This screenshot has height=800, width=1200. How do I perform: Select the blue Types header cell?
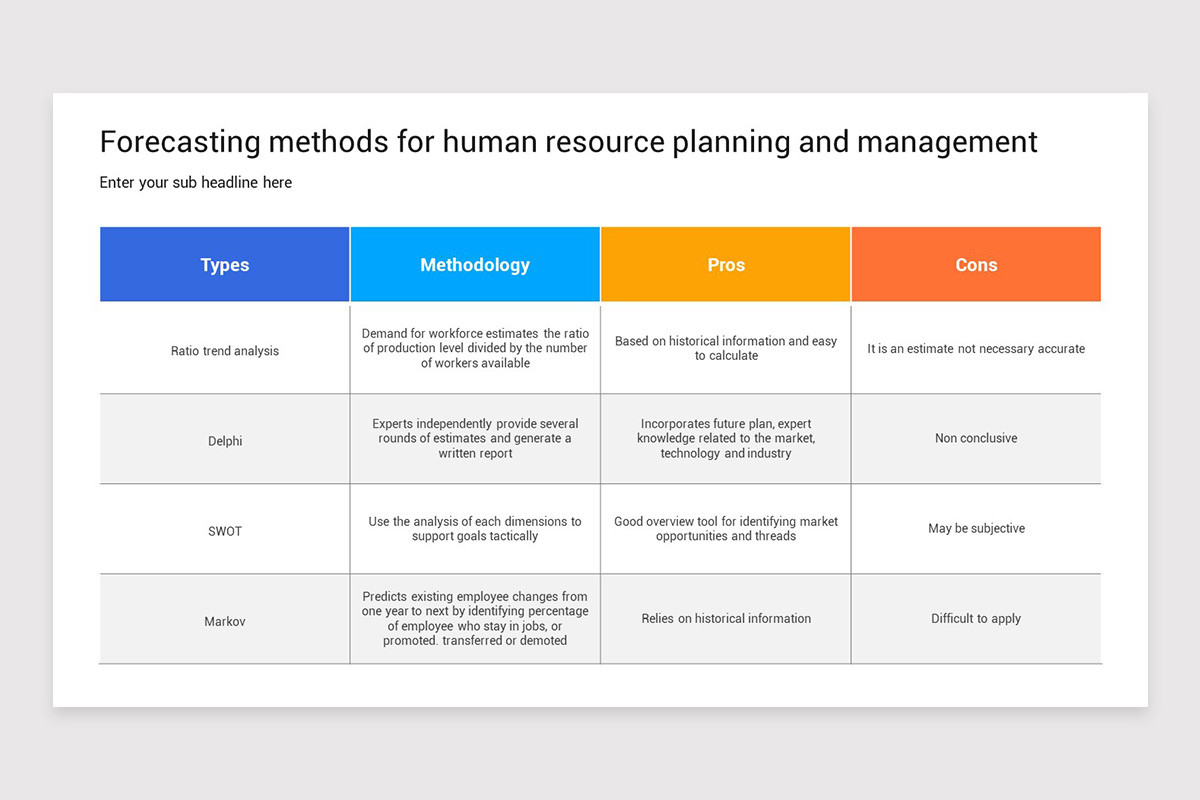tap(224, 264)
